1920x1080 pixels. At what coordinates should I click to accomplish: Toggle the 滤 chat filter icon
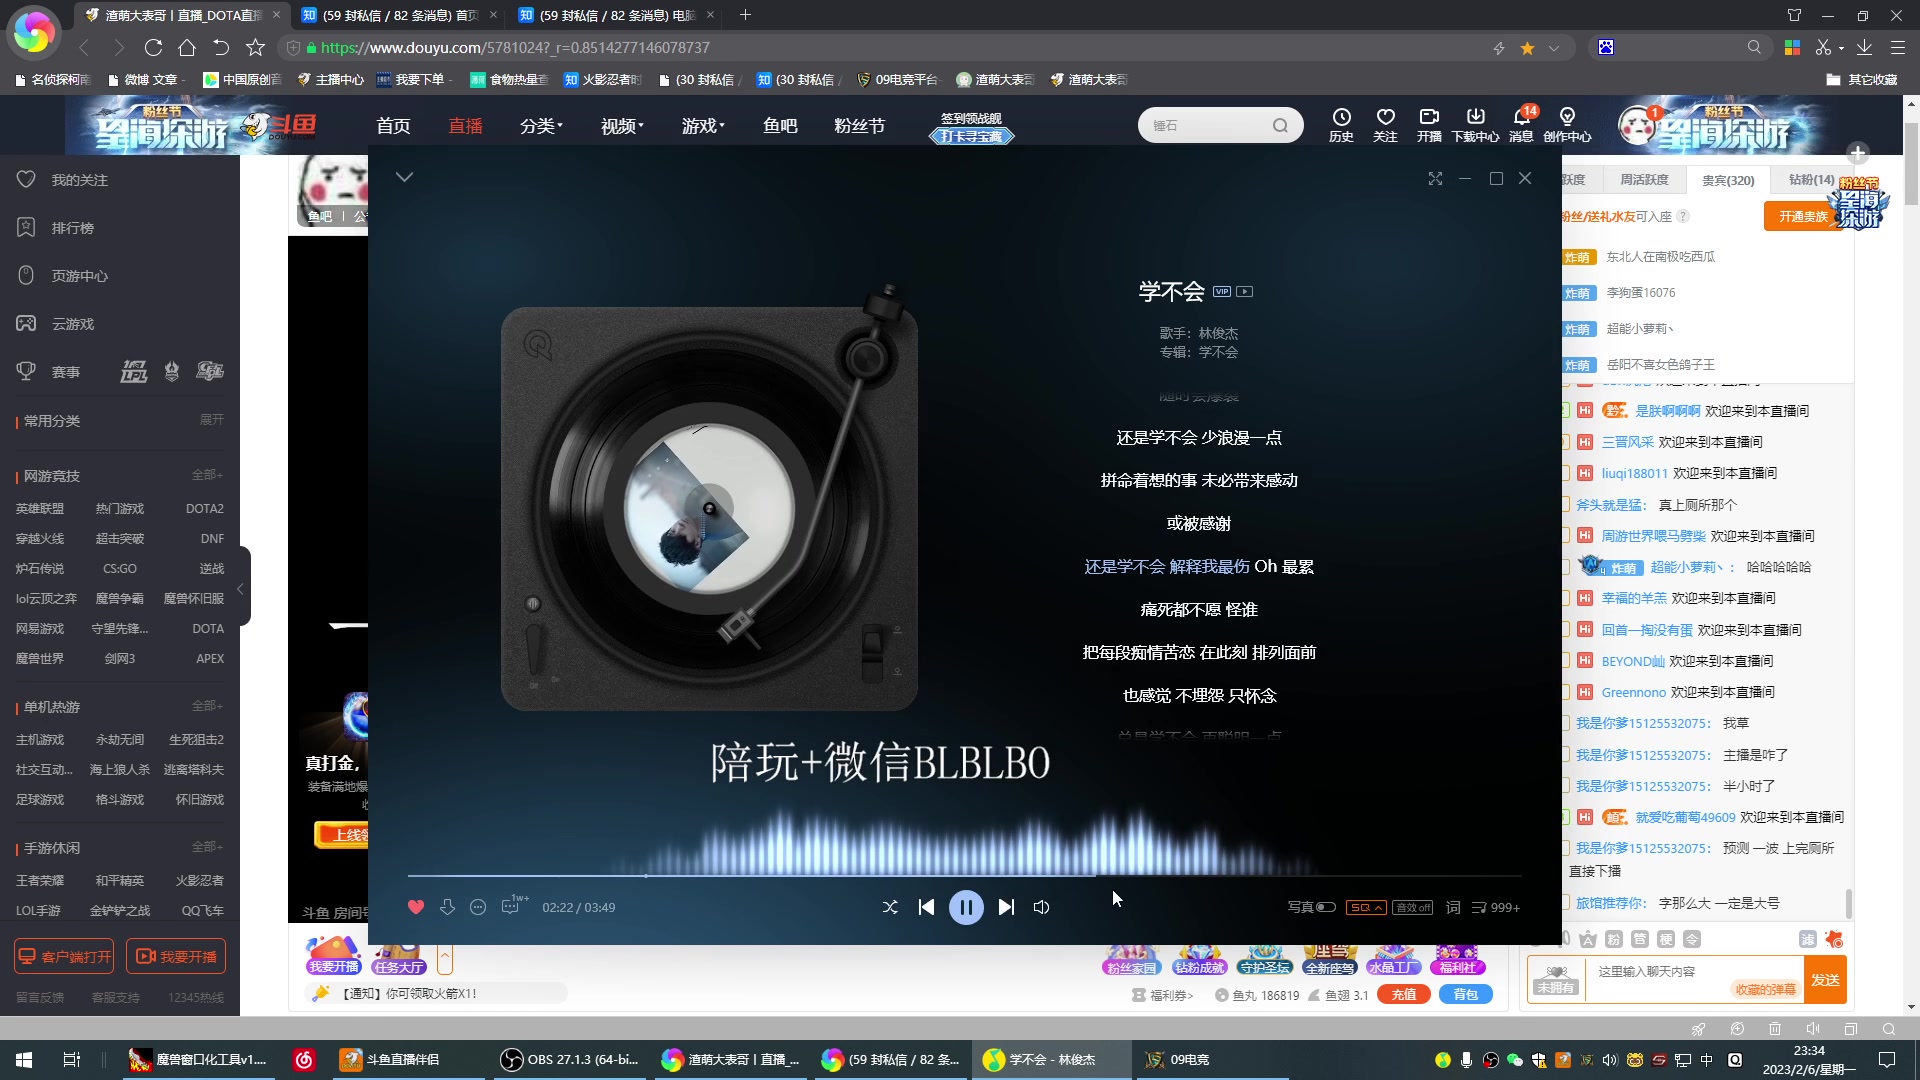pos(1807,939)
